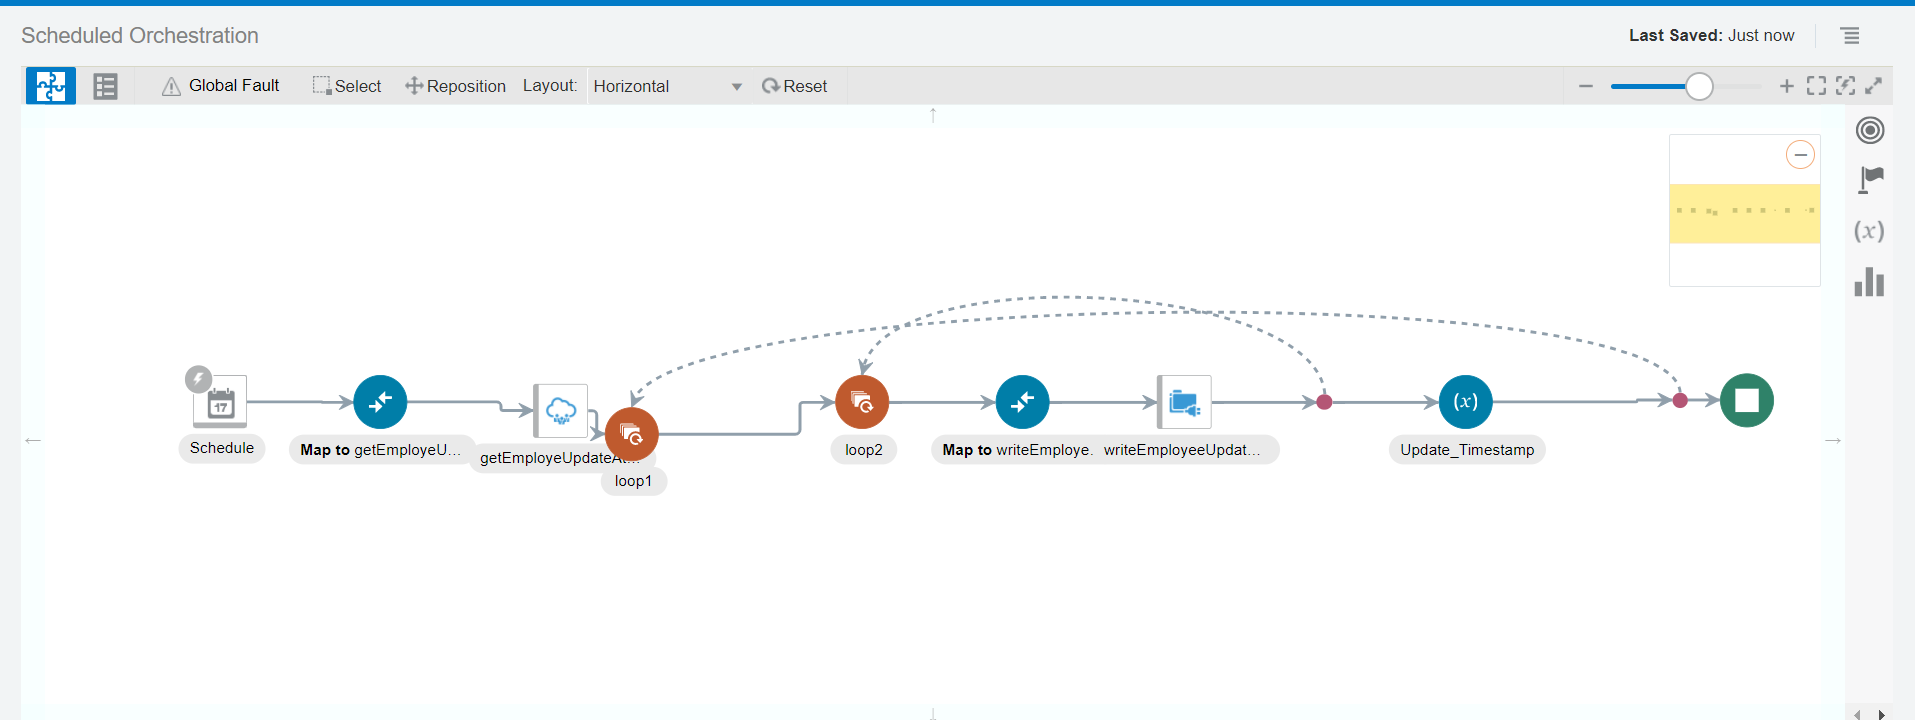Open the Global Fault handler
This screenshot has width=1915, height=720.
(221, 86)
